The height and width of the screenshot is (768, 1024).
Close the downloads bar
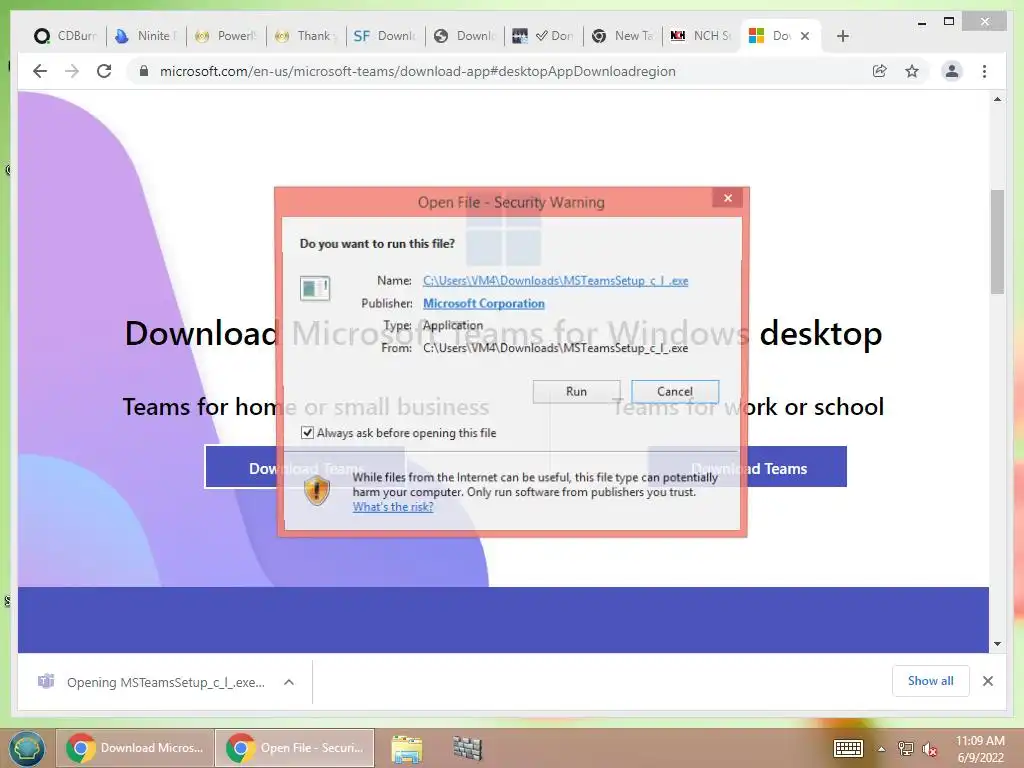pos(987,681)
